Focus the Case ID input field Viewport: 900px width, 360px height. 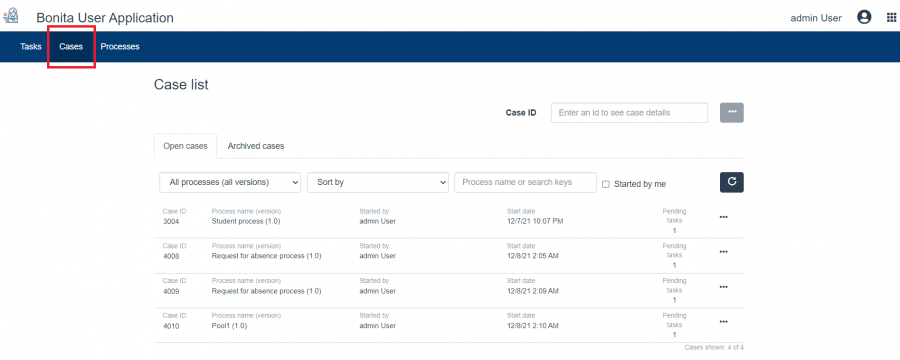click(x=629, y=113)
